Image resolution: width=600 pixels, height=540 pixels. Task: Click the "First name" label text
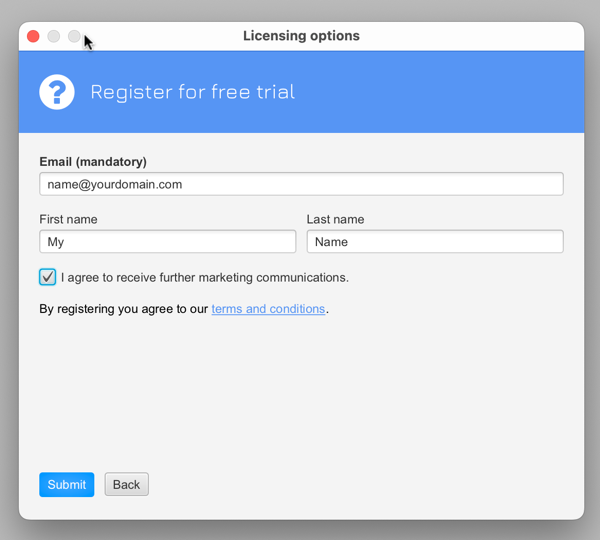68,219
